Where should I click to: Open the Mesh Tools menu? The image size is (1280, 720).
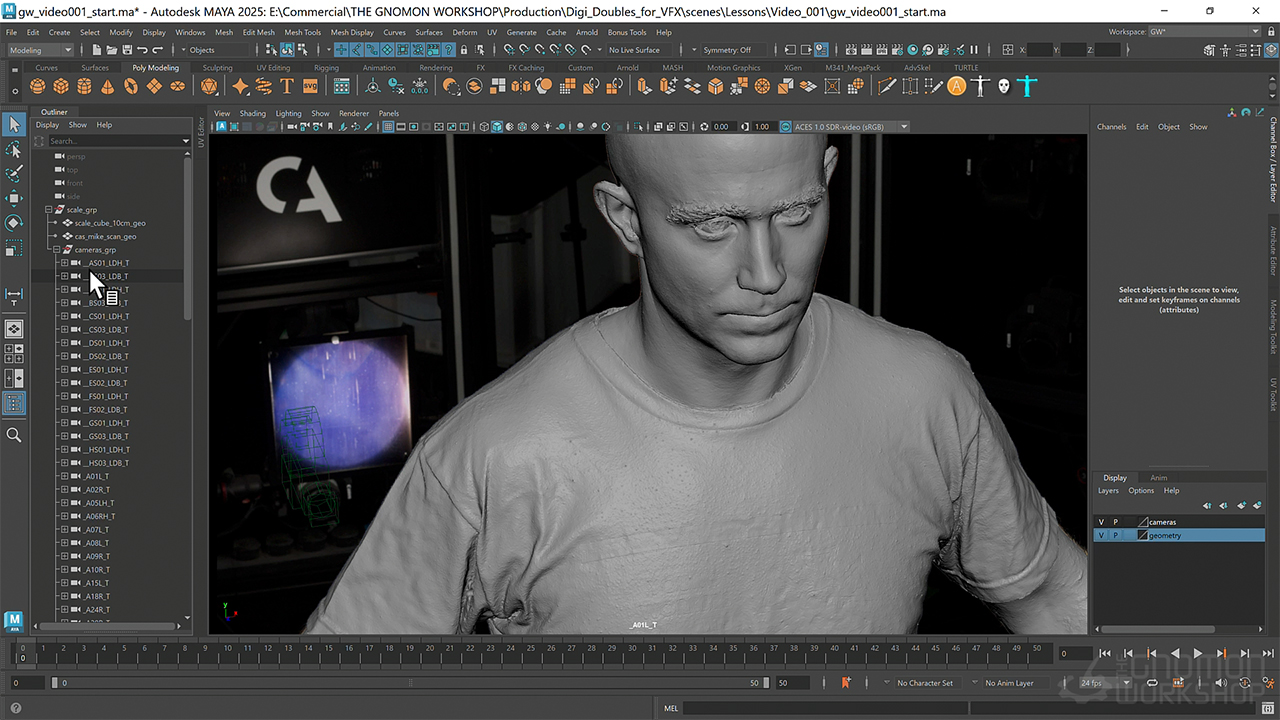[x=302, y=32]
